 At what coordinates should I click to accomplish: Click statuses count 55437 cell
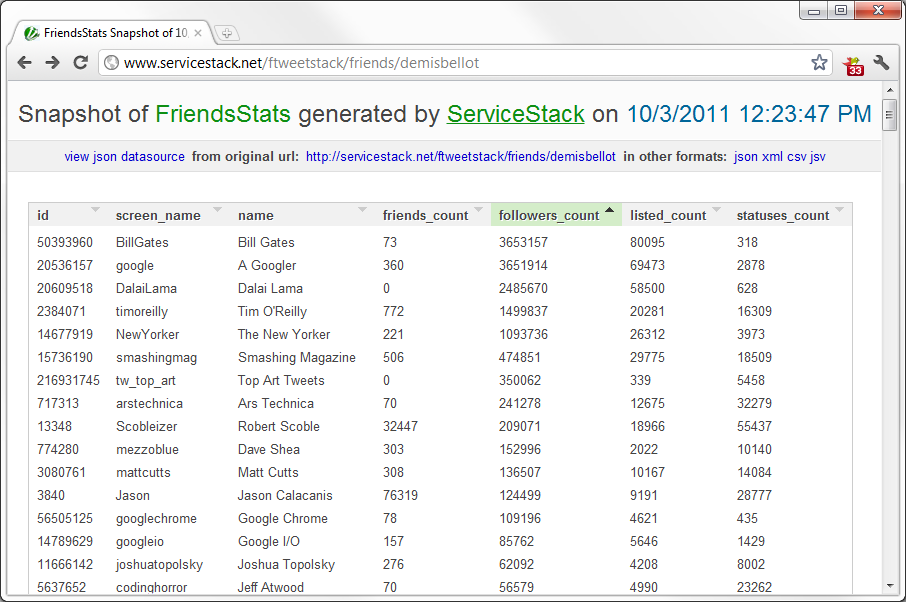(x=754, y=426)
